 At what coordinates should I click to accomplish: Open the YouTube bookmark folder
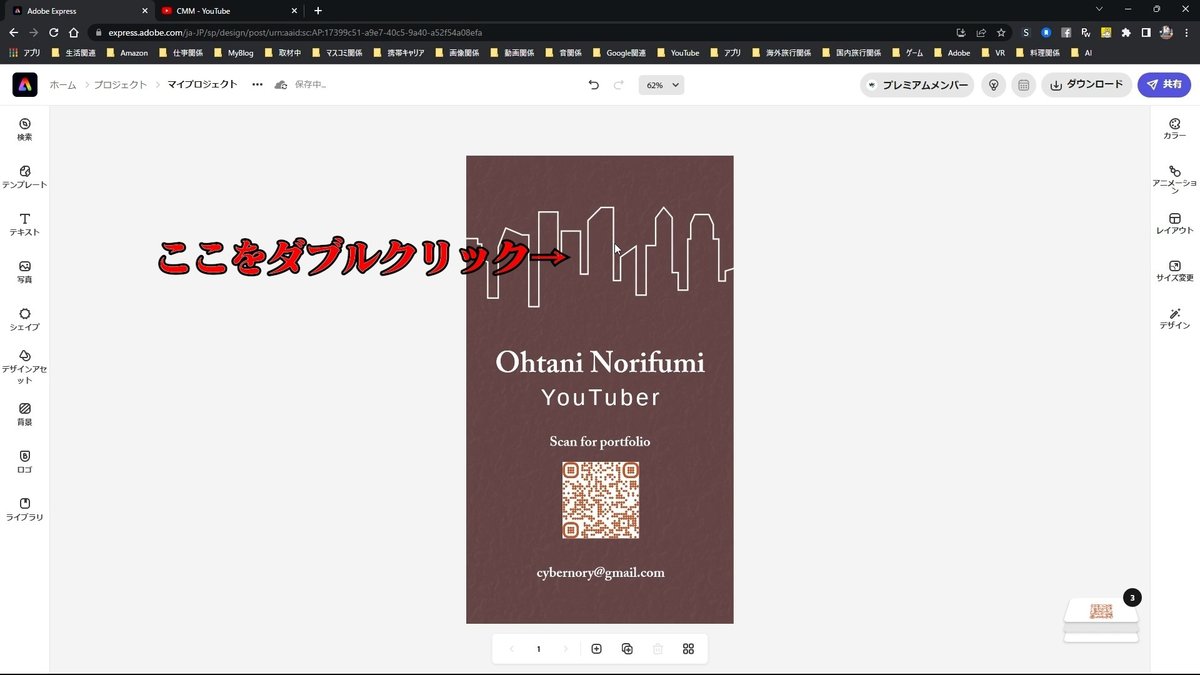click(677, 52)
